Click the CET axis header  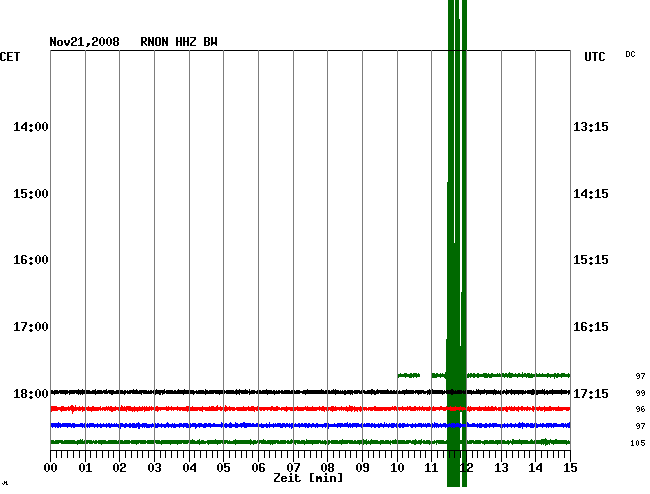pyautogui.click(x=10, y=57)
